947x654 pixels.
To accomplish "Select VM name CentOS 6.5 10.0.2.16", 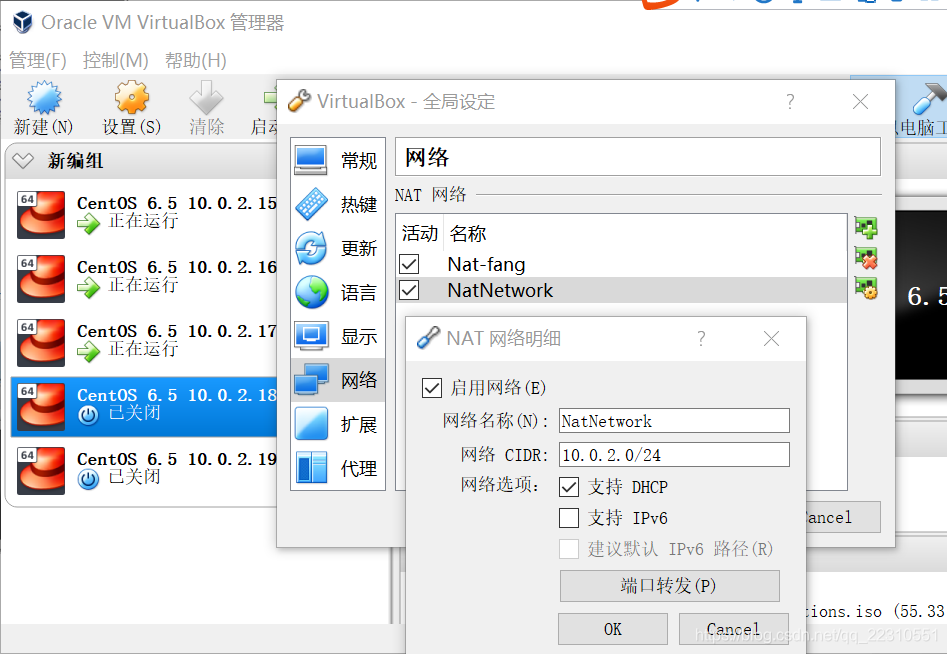I will coord(177,268).
